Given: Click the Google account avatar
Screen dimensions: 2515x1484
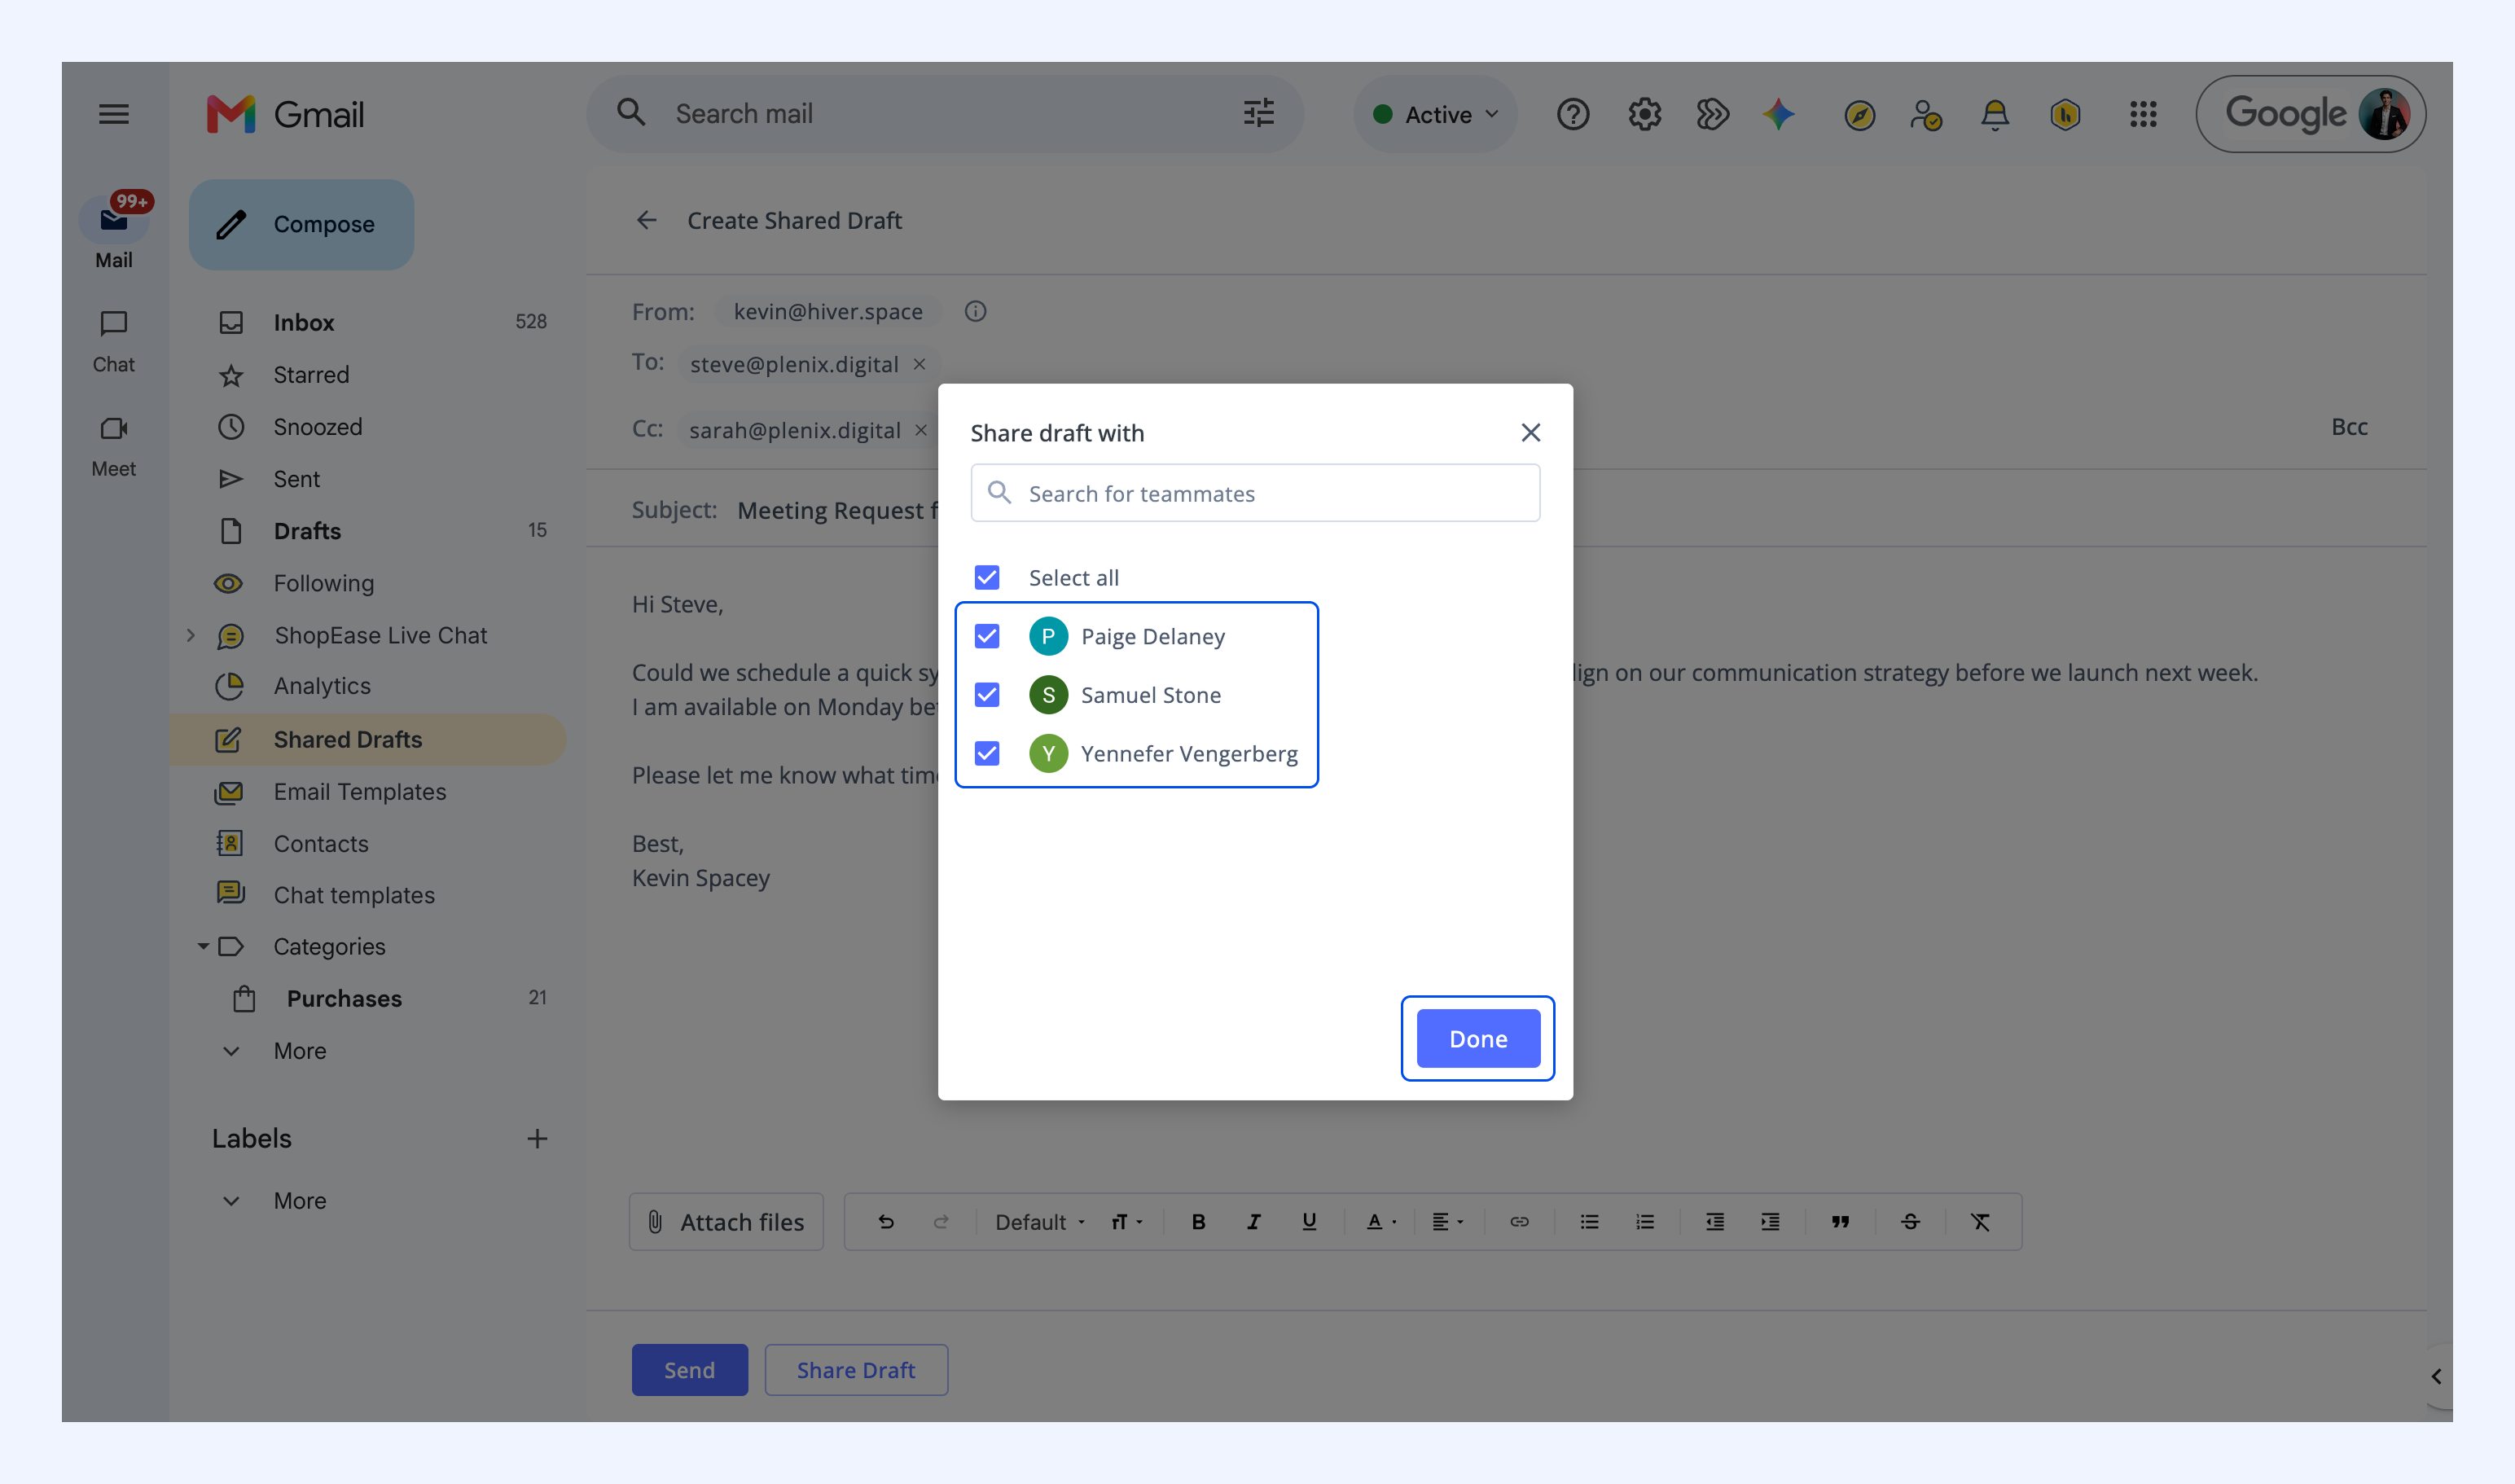Looking at the screenshot, I should point(2383,114).
